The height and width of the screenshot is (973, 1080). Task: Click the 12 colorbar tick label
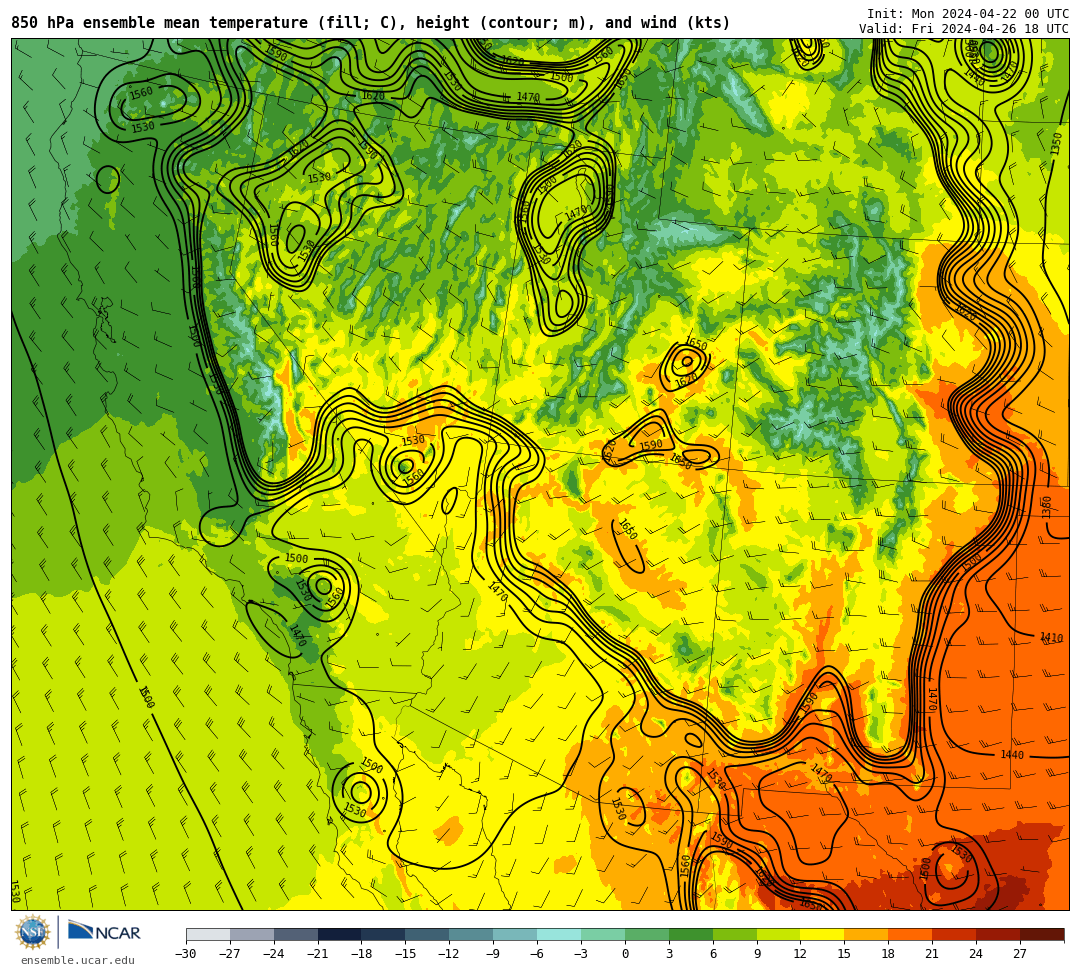click(800, 954)
